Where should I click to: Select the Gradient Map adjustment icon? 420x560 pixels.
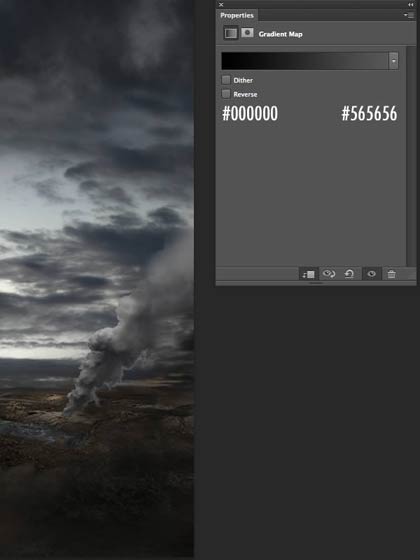coord(231,34)
